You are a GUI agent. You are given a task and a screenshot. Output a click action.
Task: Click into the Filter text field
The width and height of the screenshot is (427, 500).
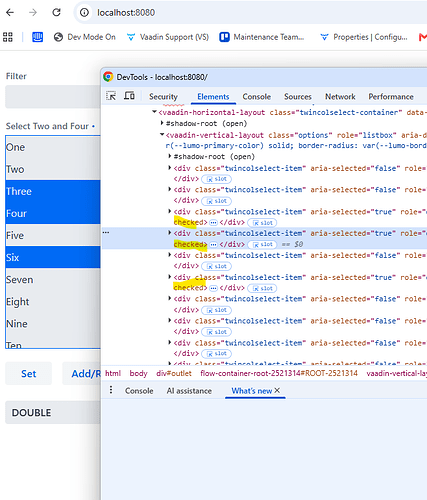coord(53,97)
